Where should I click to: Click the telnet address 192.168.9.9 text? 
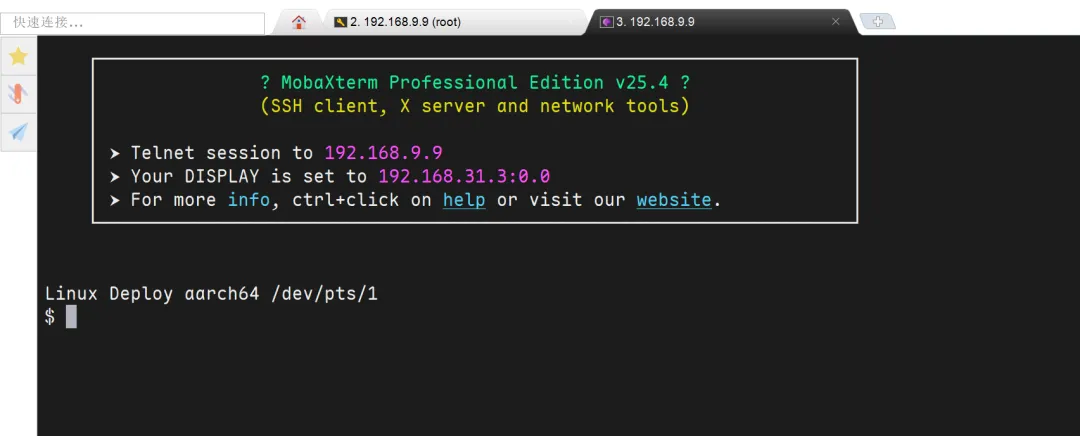click(384, 153)
